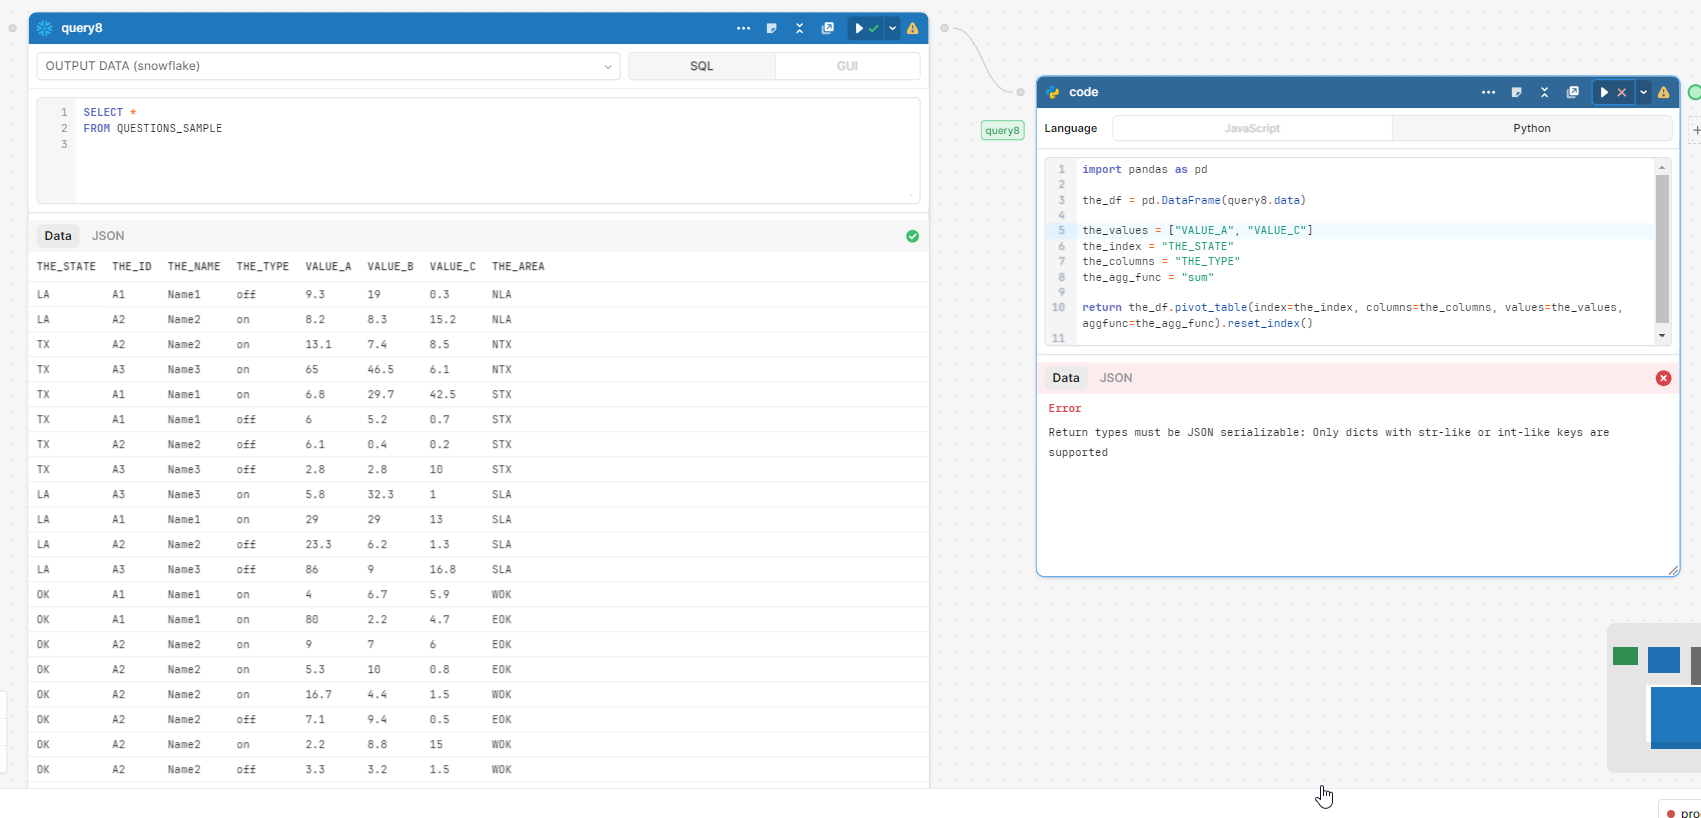Open the code block in a pop-out window
1701x818 pixels.
pyautogui.click(x=1572, y=92)
